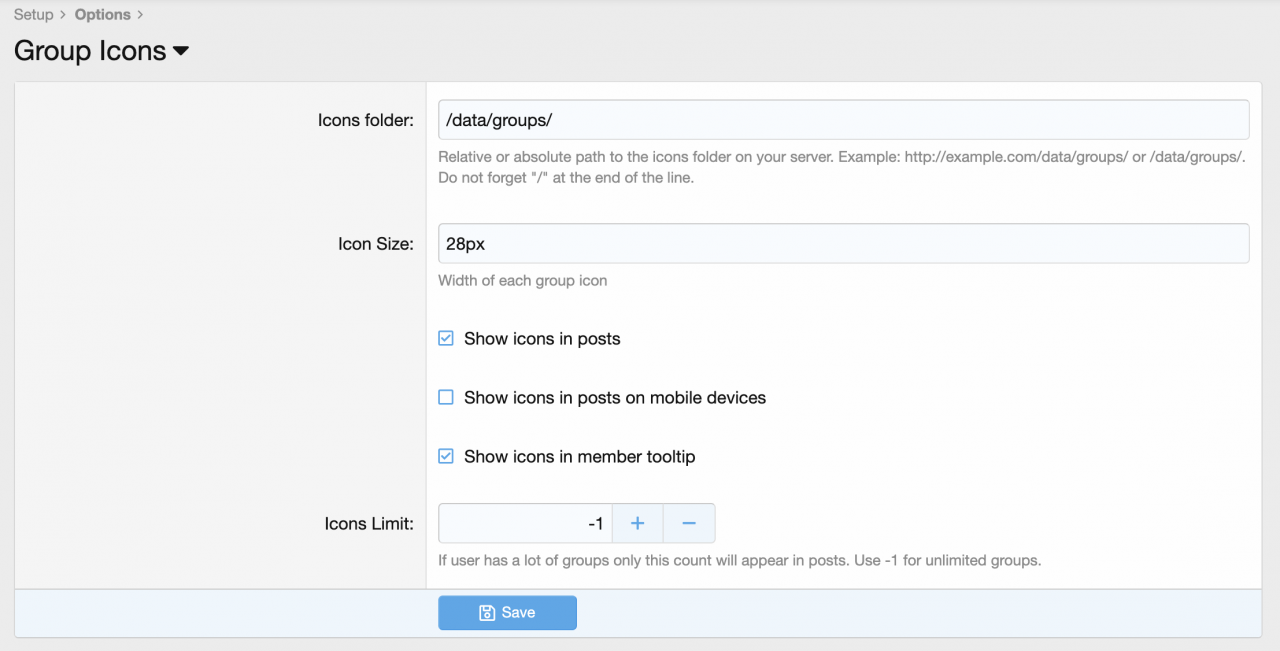Focus the Icons folder path field

pyautogui.click(x=843, y=120)
